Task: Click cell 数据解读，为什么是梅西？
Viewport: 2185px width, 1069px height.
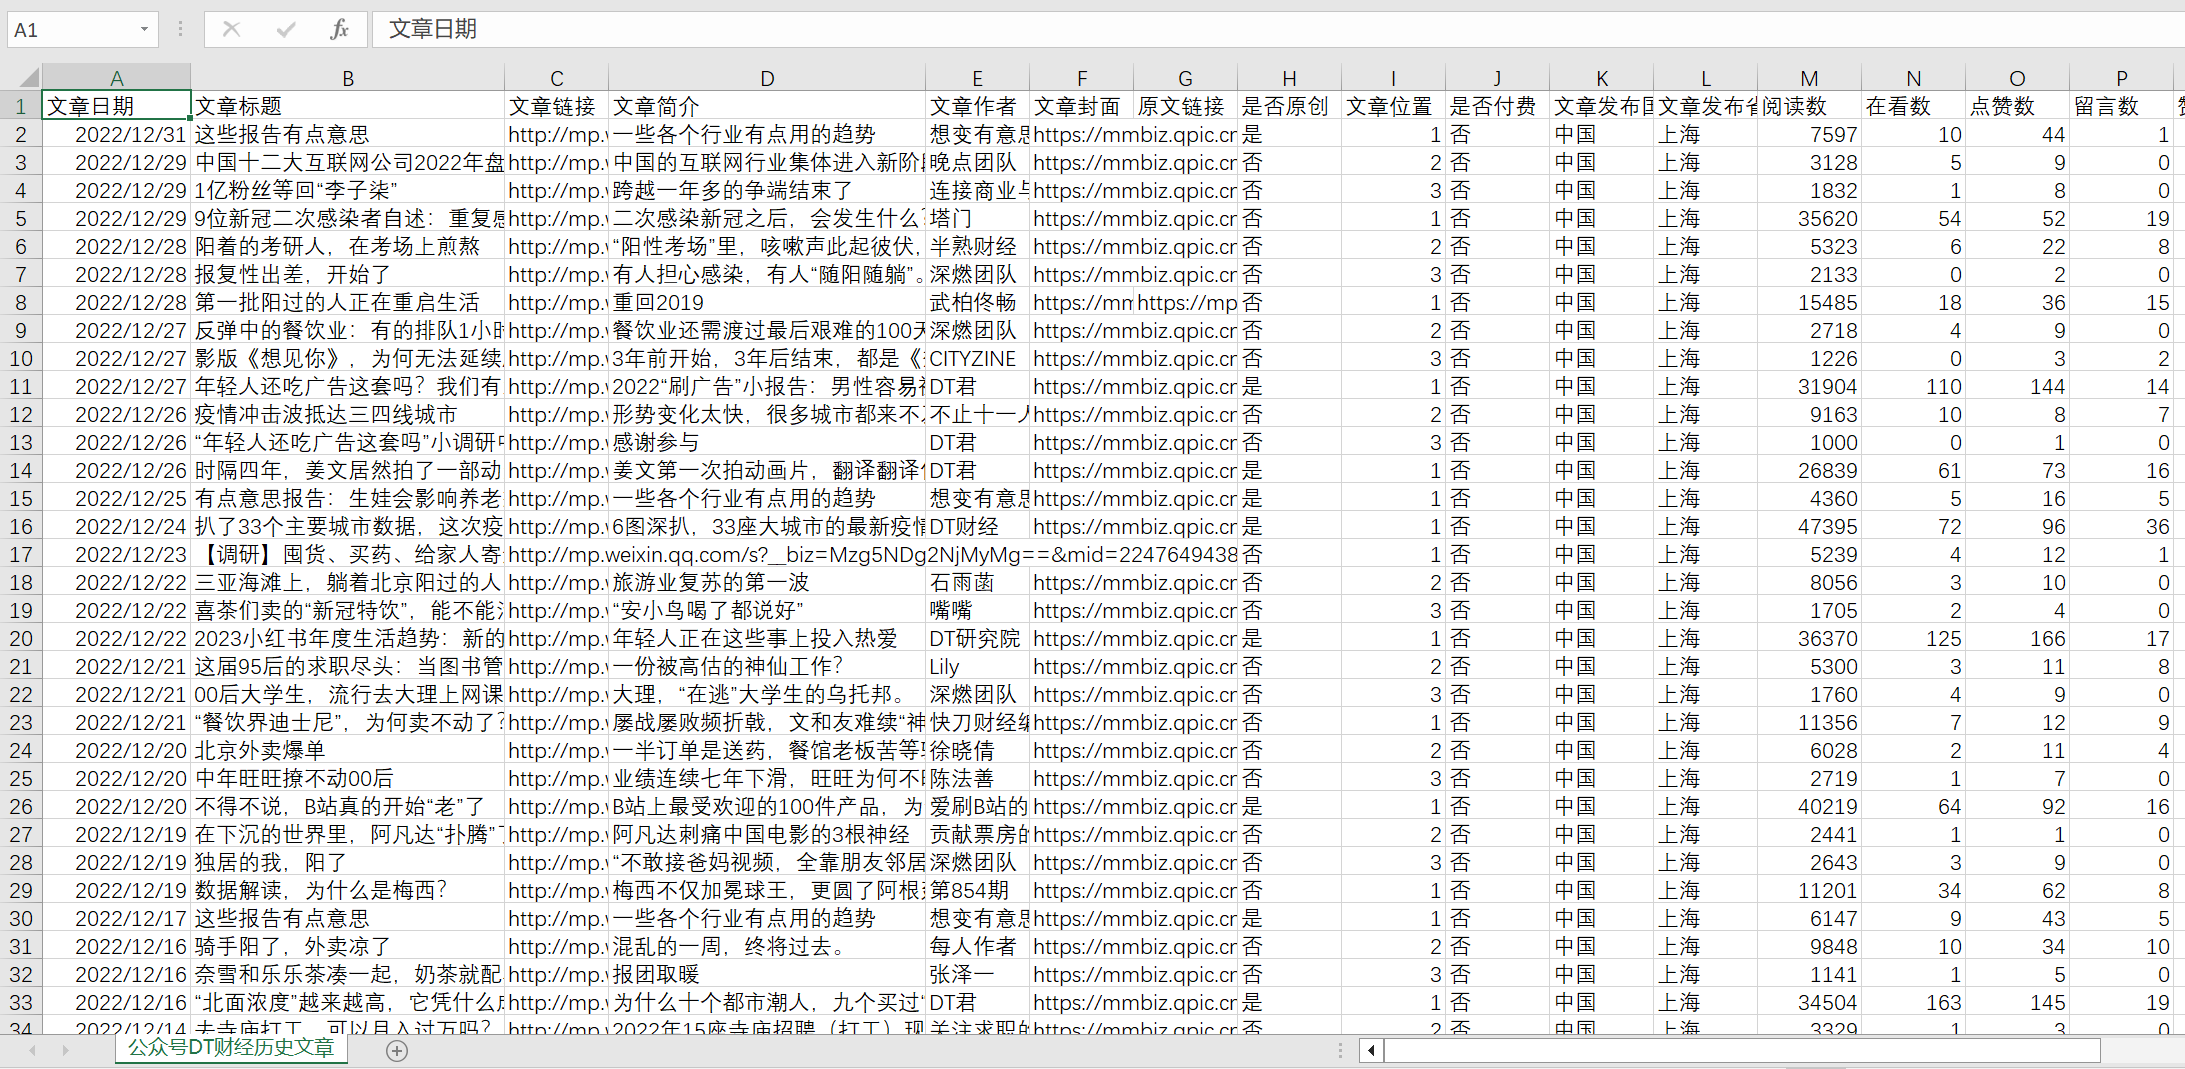Action: click(347, 890)
